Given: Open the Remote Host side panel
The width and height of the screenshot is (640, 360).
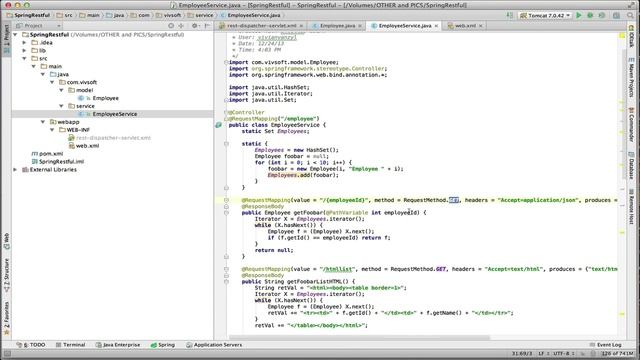Looking at the screenshot, I should point(631,207).
